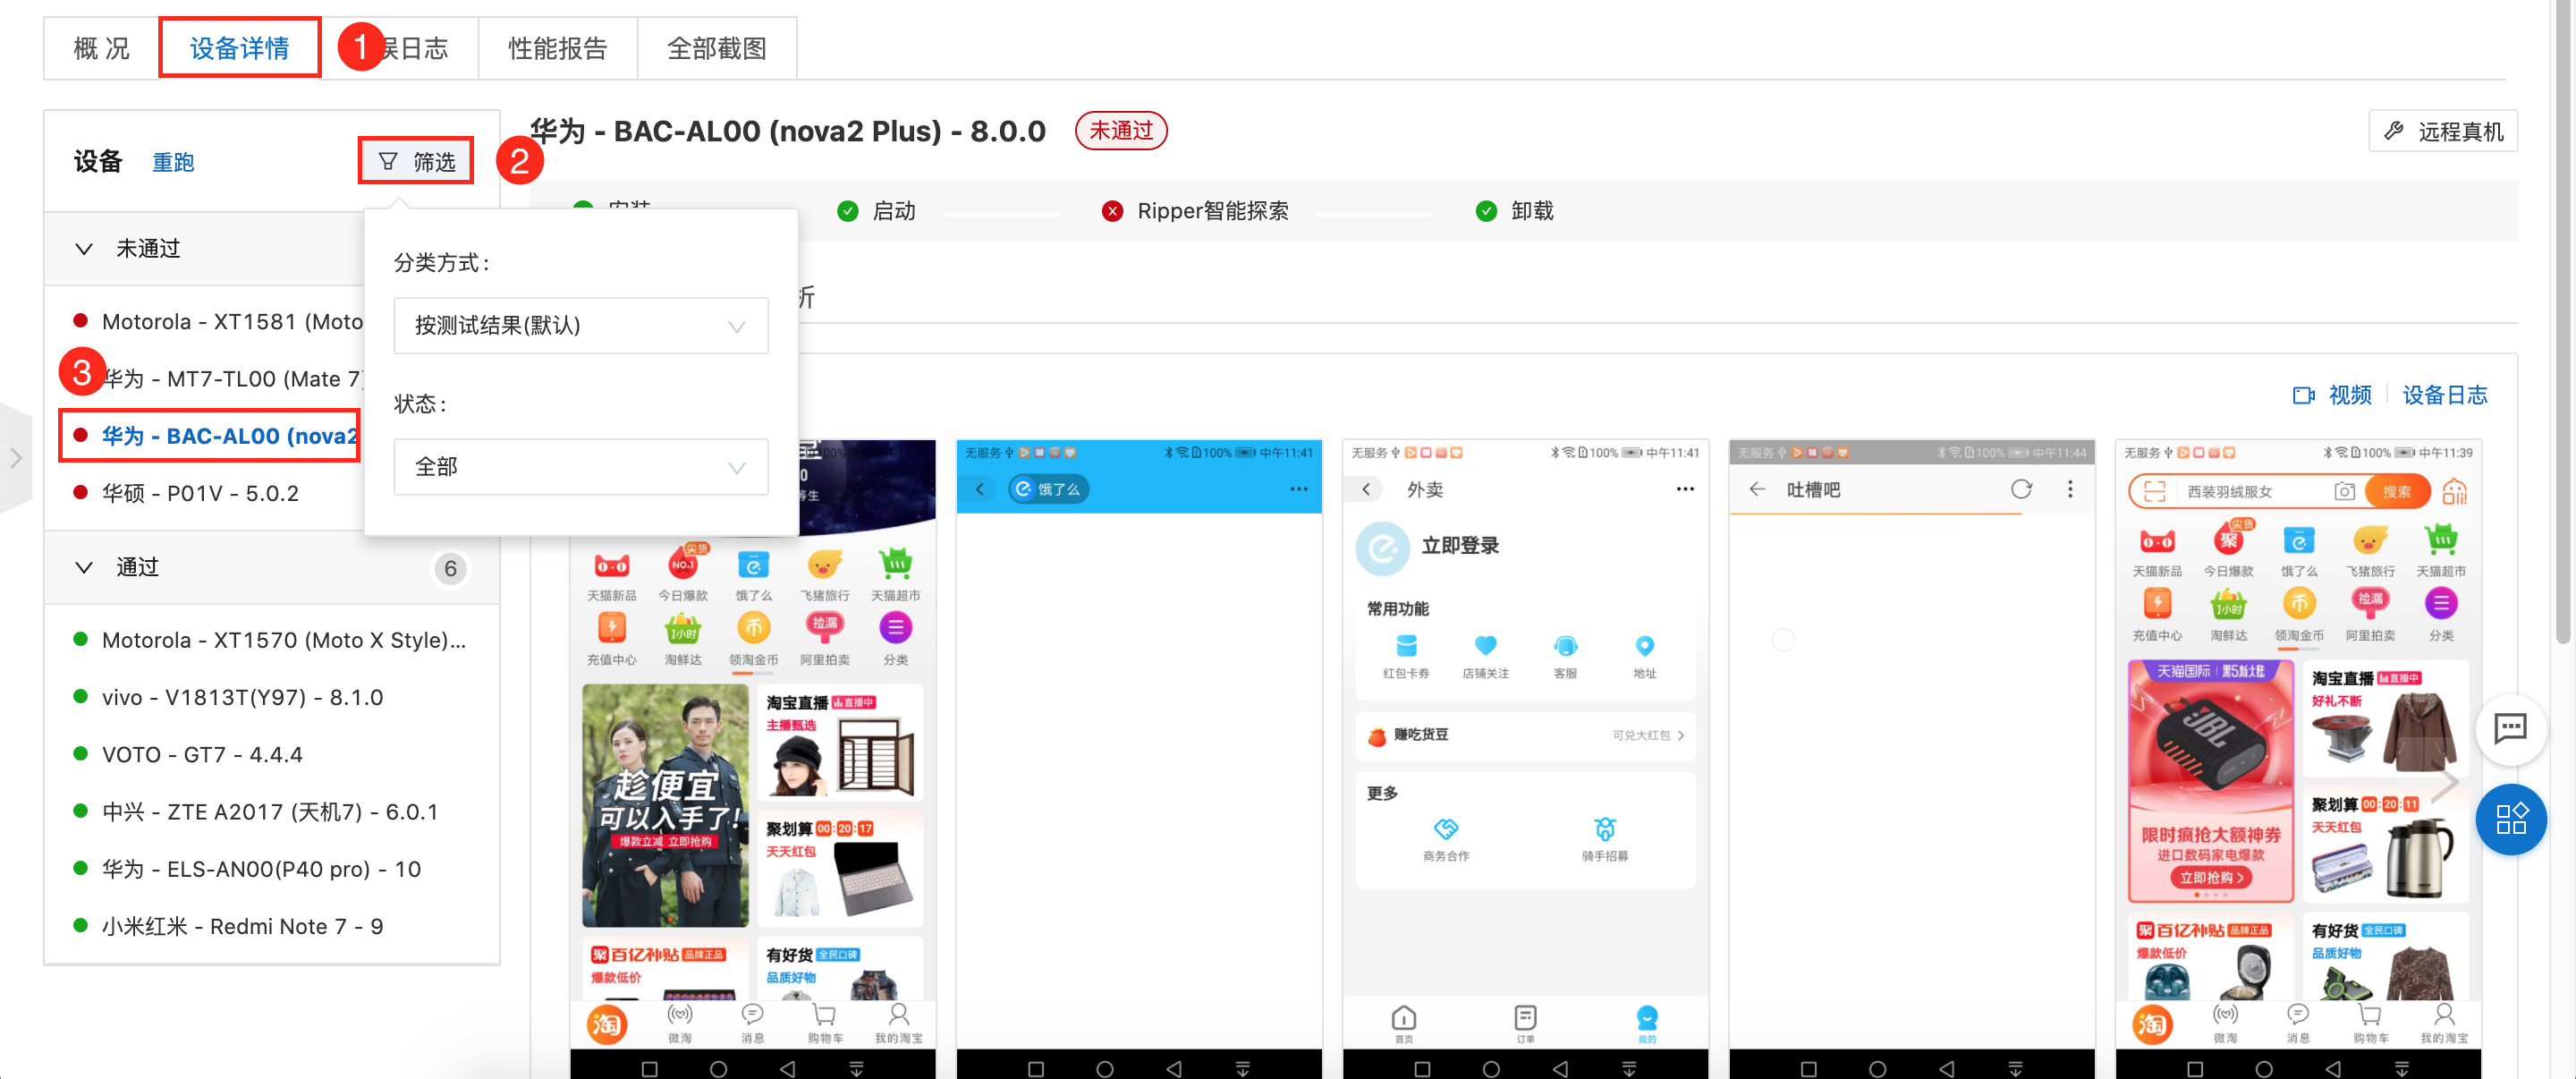Click the 骑手招募 icon
This screenshot has height=1079, width=2576.
click(x=1604, y=829)
